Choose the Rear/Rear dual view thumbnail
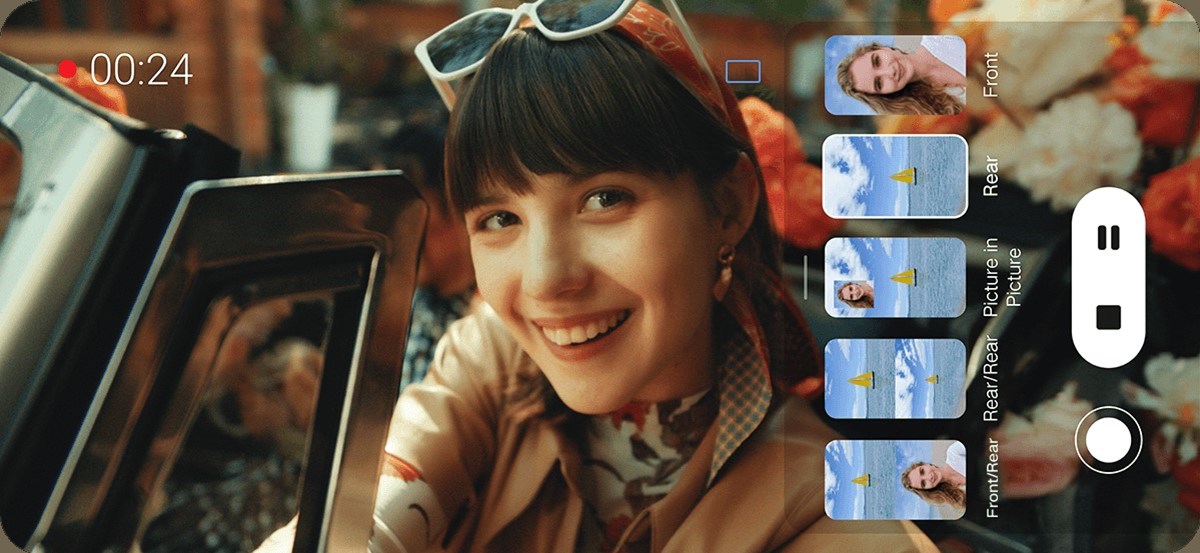1200x553 pixels. point(895,378)
